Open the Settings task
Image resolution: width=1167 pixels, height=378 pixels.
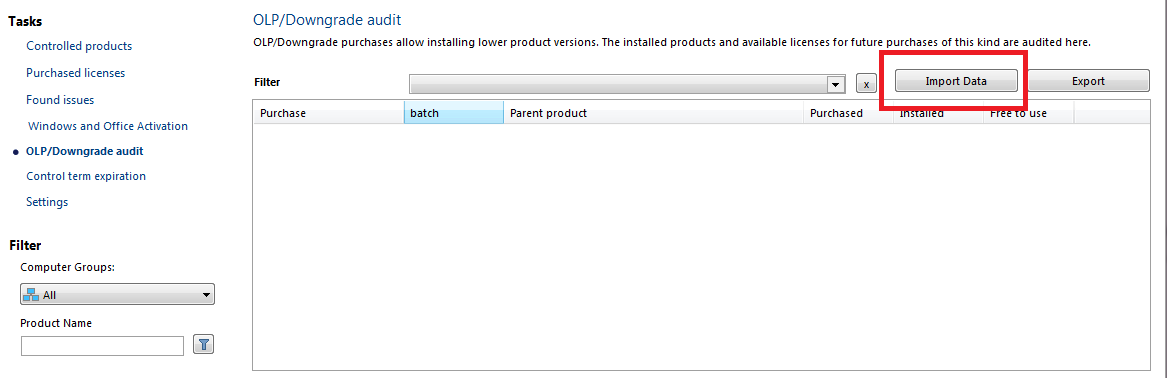coord(47,202)
